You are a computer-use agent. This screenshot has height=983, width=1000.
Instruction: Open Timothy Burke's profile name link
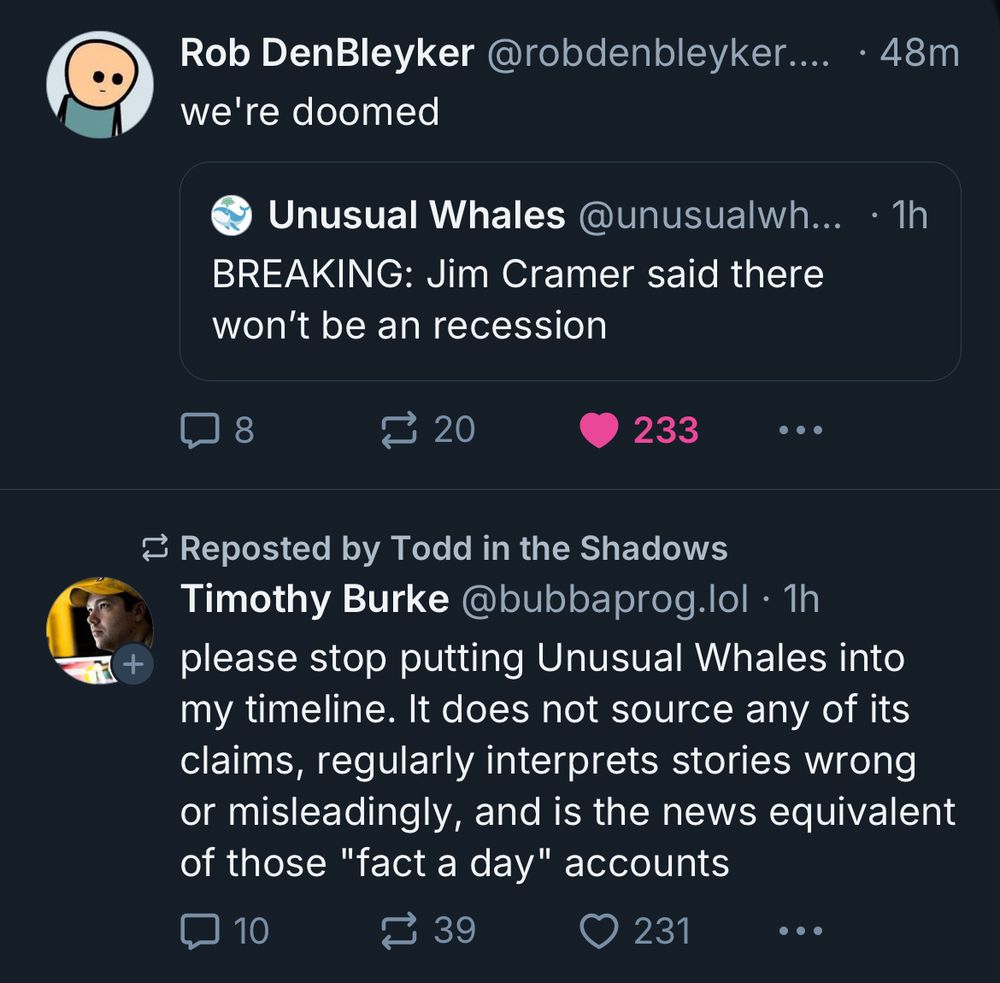(314, 599)
